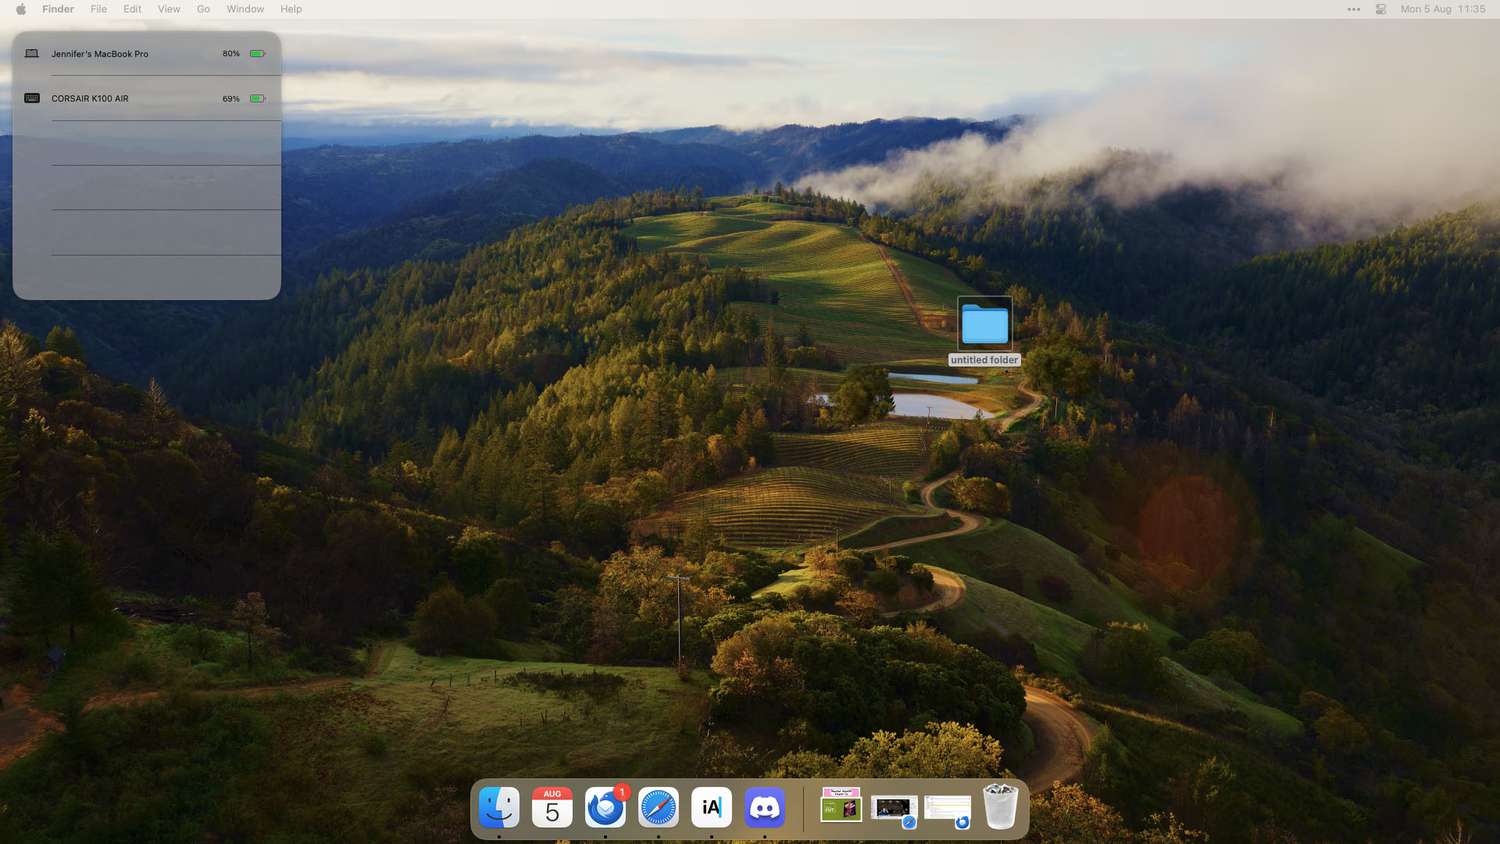The image size is (1500, 844).
Task: Open the Window menu
Action: click(x=245, y=9)
